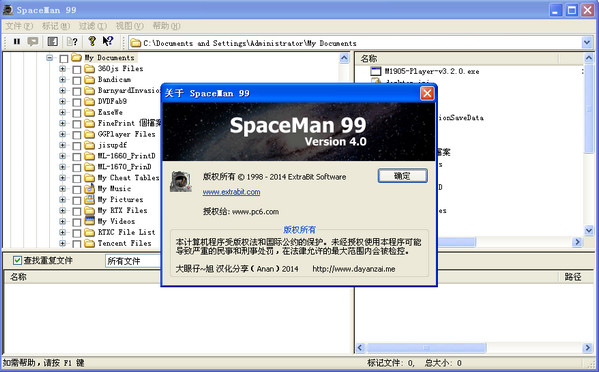Open the 帮助(H) menu
The image size is (599, 372).
click(x=166, y=26)
